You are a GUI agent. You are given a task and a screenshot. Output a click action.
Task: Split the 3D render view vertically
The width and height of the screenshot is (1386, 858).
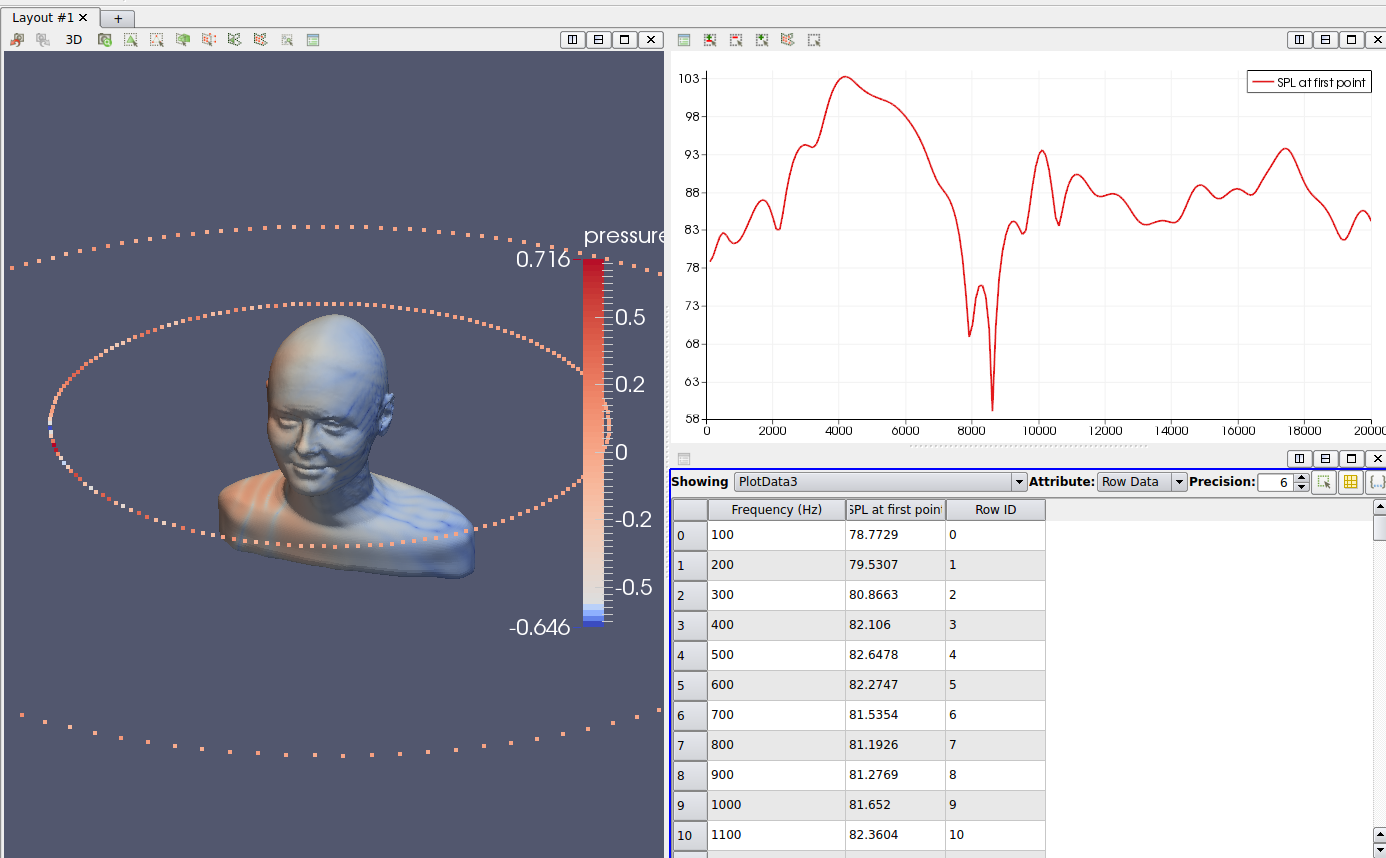[598, 40]
